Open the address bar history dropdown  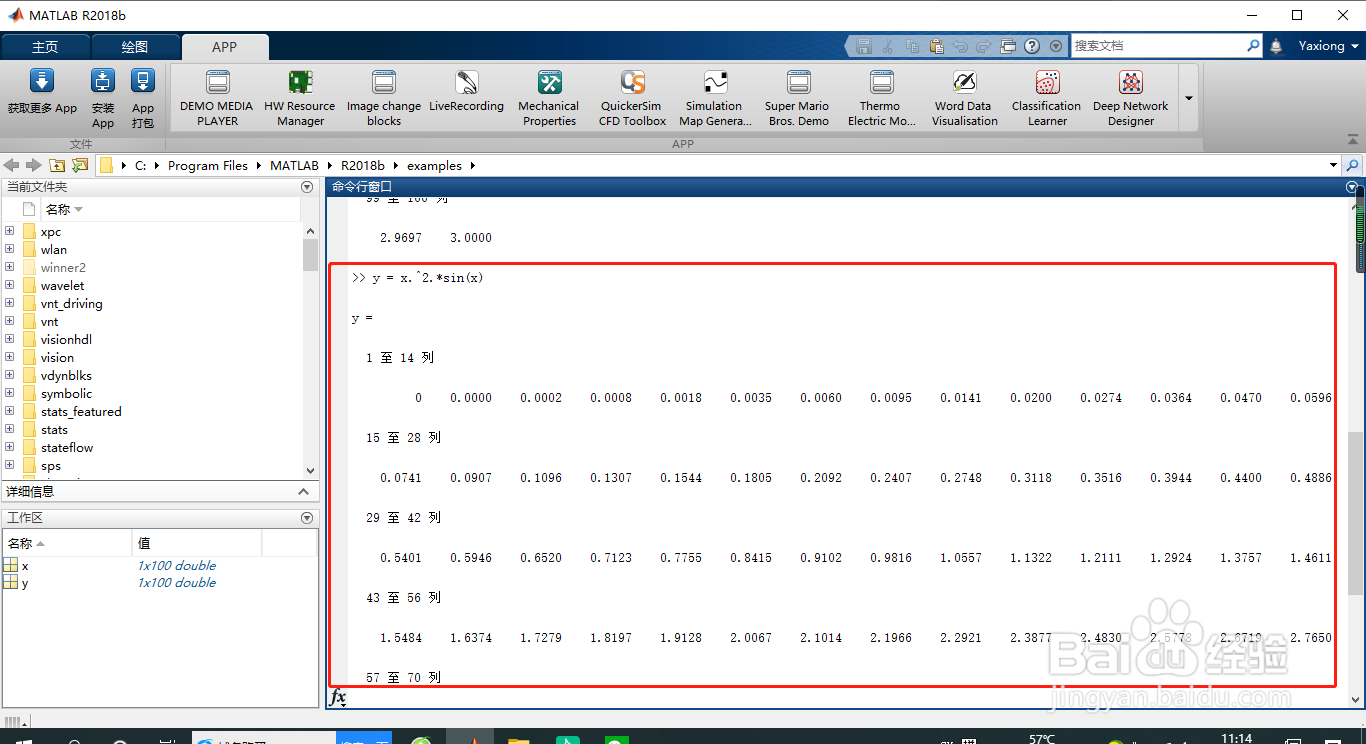[1333, 165]
